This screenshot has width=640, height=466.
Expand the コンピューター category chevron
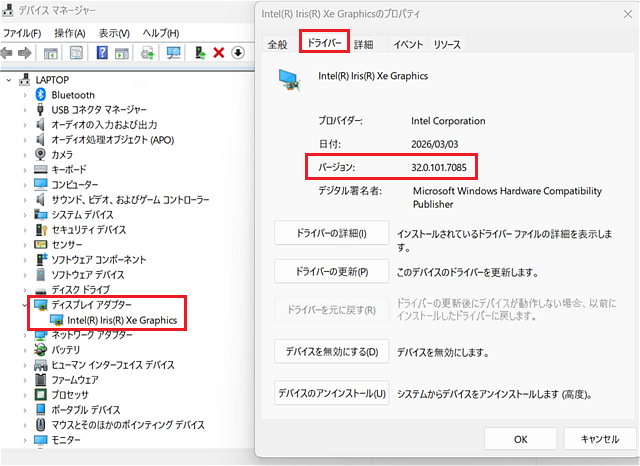[x=25, y=185]
